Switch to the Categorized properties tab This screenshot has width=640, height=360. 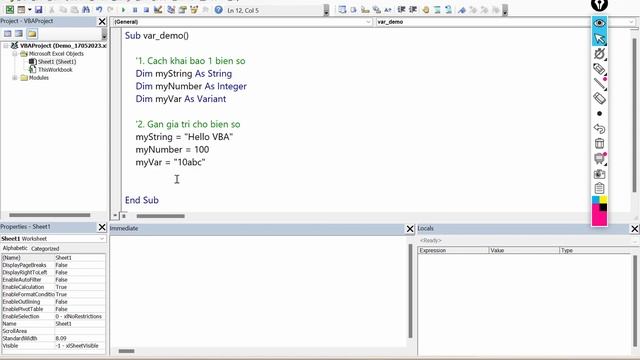pyautogui.click(x=45, y=249)
